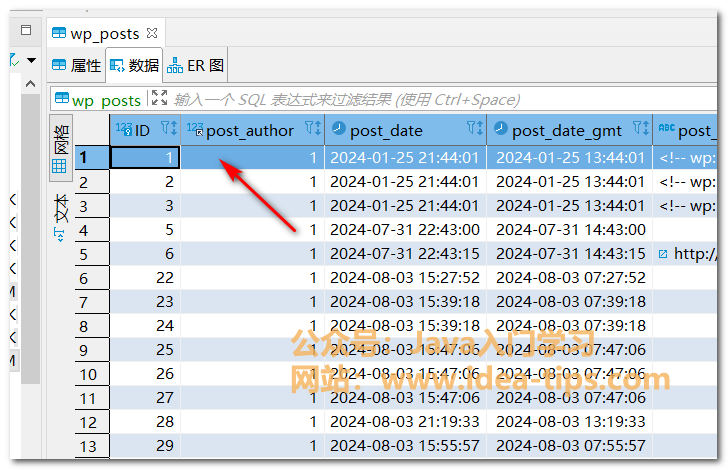This screenshot has height=470, width=728.
Task: Select post_date_gmt cell 2024-08-03 07:55:57
Action: [570, 446]
